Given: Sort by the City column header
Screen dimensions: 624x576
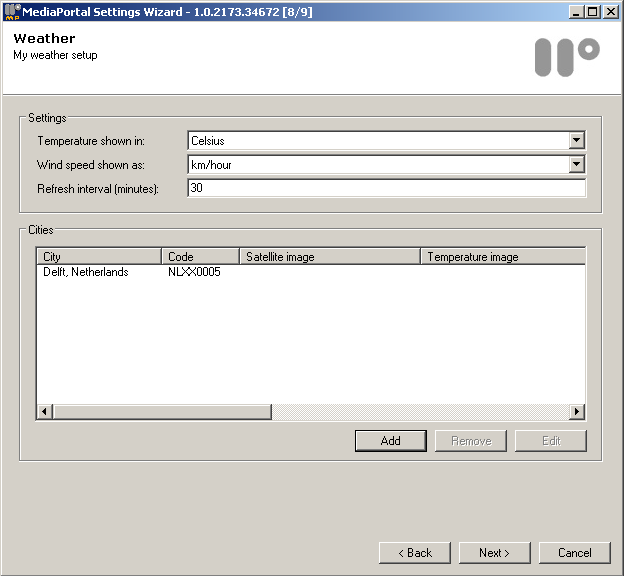Looking at the screenshot, I should 99,256.
